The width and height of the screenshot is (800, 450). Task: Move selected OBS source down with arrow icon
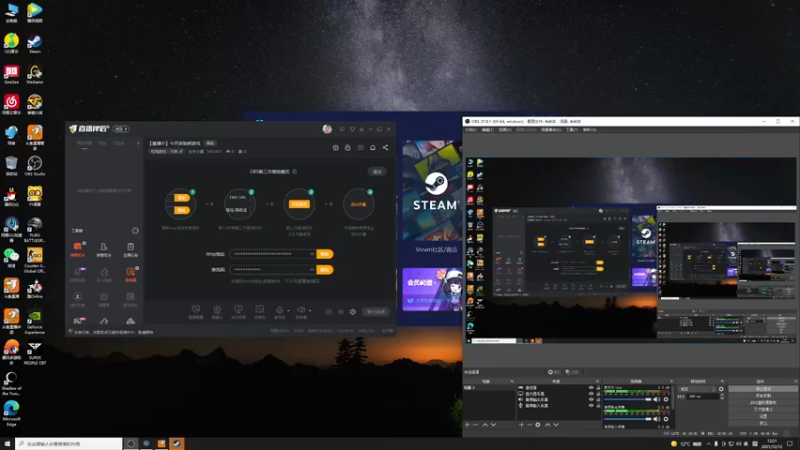coord(556,424)
